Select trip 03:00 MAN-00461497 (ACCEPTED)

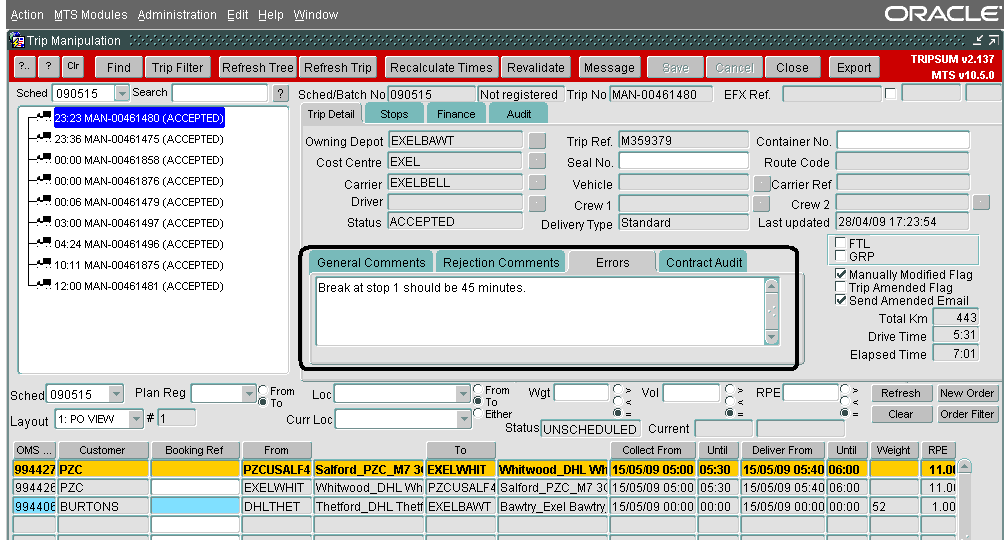coord(139,223)
